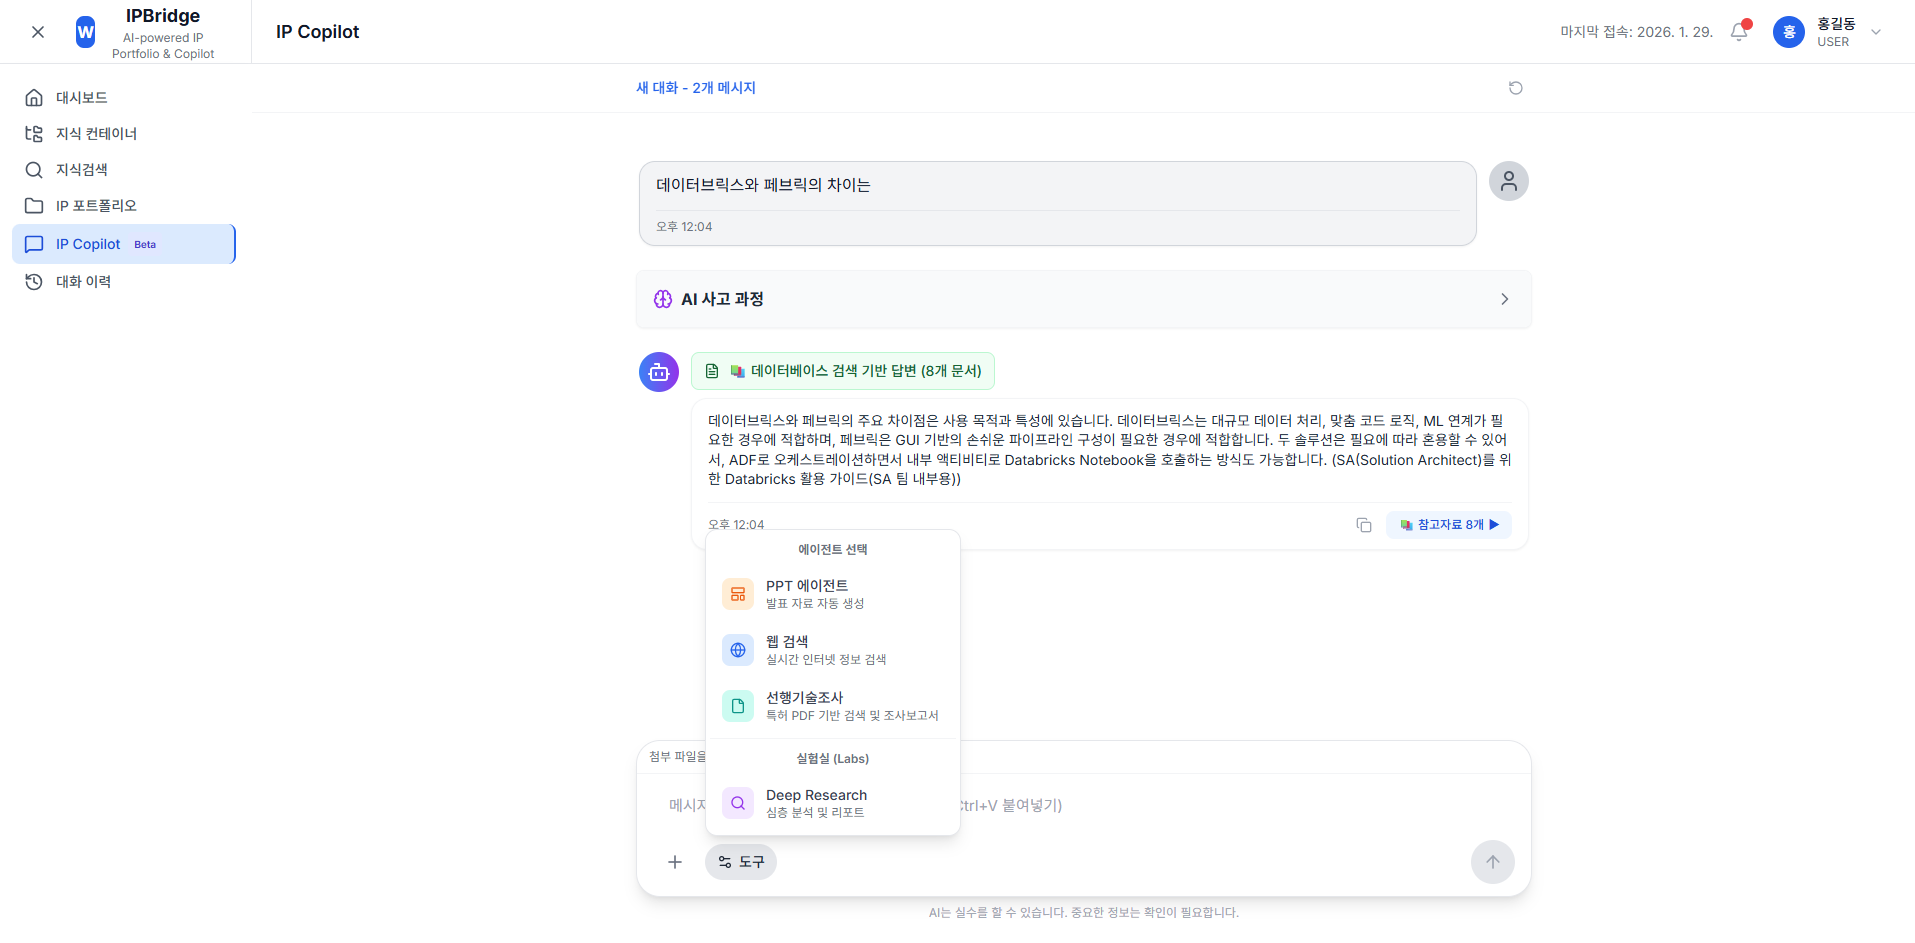
Task: Expand the AI 사고 과정 section
Action: pos(1083,299)
